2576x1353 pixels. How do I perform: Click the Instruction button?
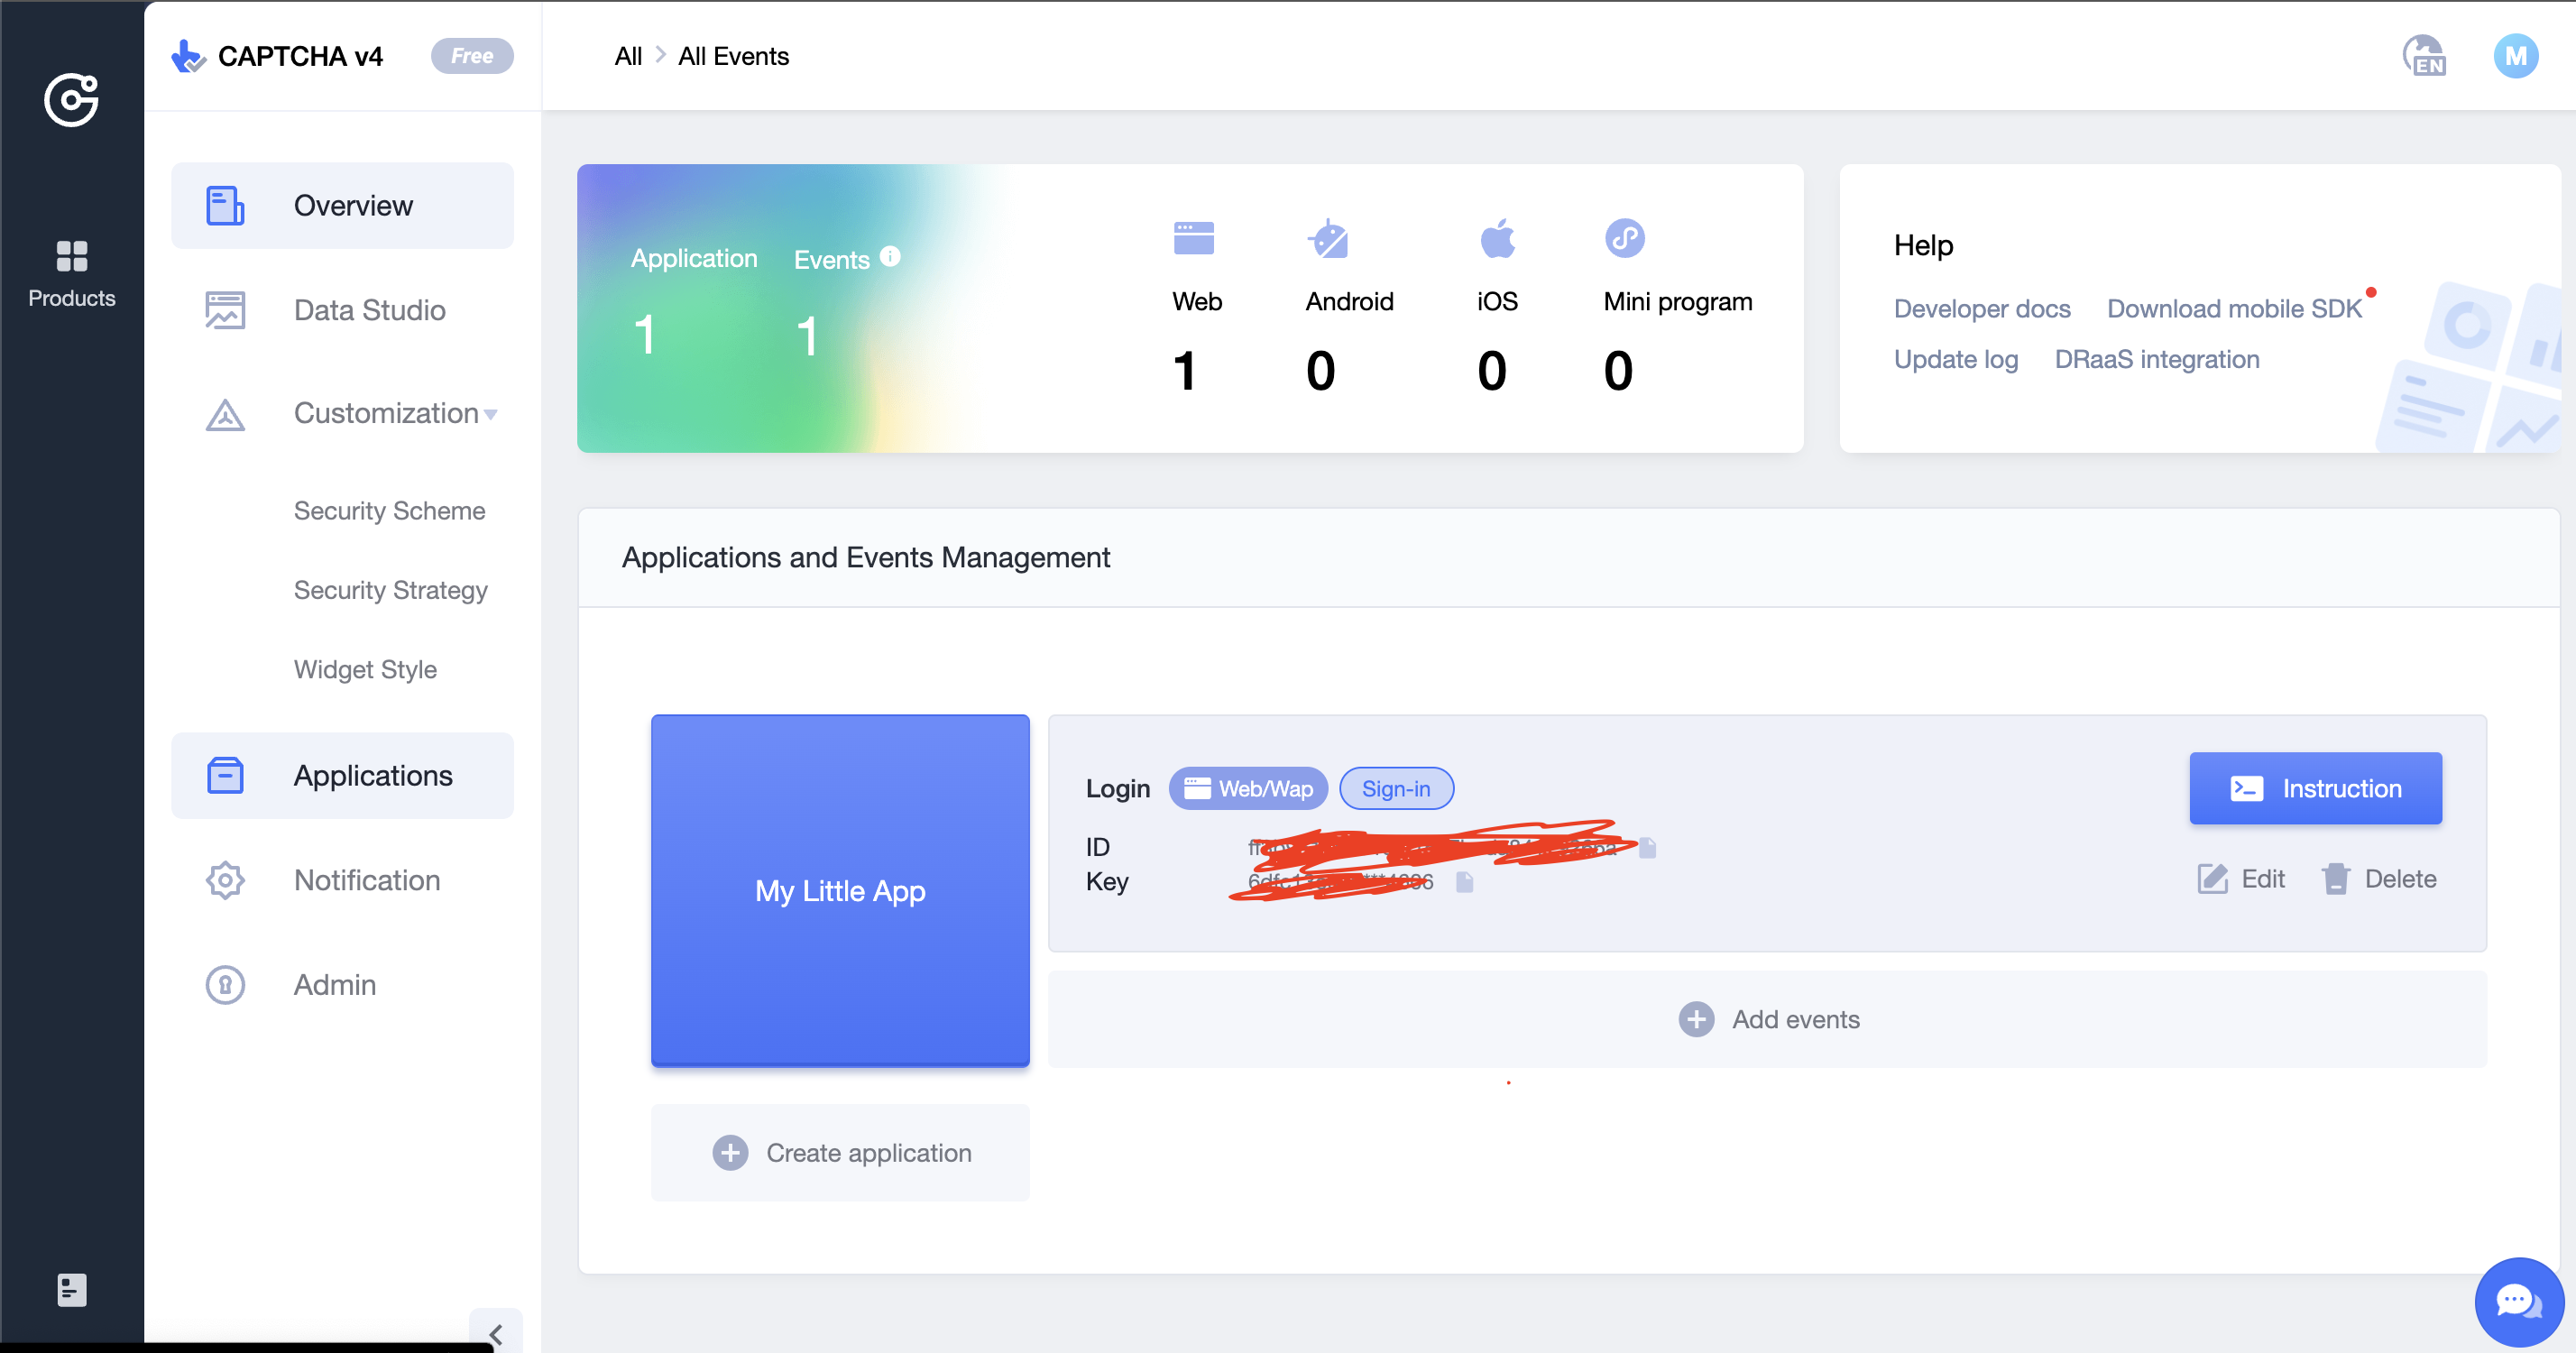(x=2315, y=788)
